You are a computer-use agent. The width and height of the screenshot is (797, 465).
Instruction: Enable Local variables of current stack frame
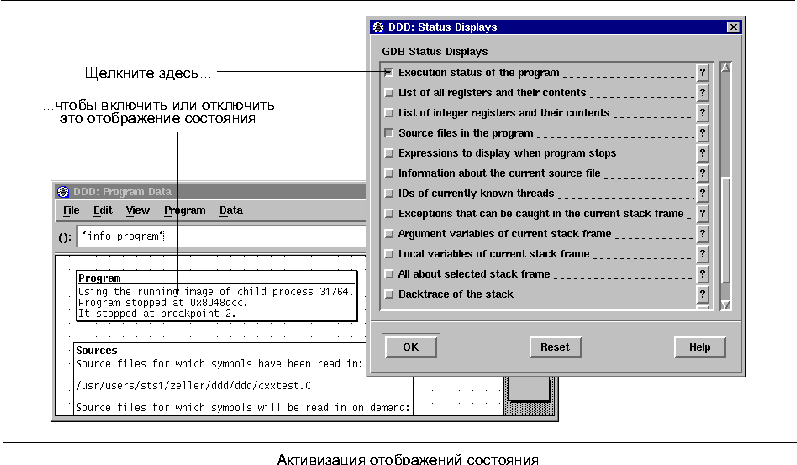coord(389,254)
